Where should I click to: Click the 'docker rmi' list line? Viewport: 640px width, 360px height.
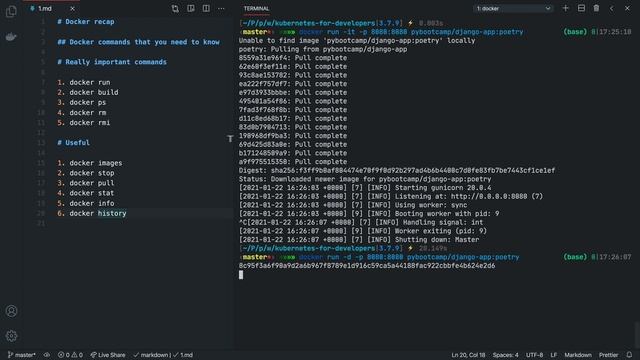[x=84, y=122]
